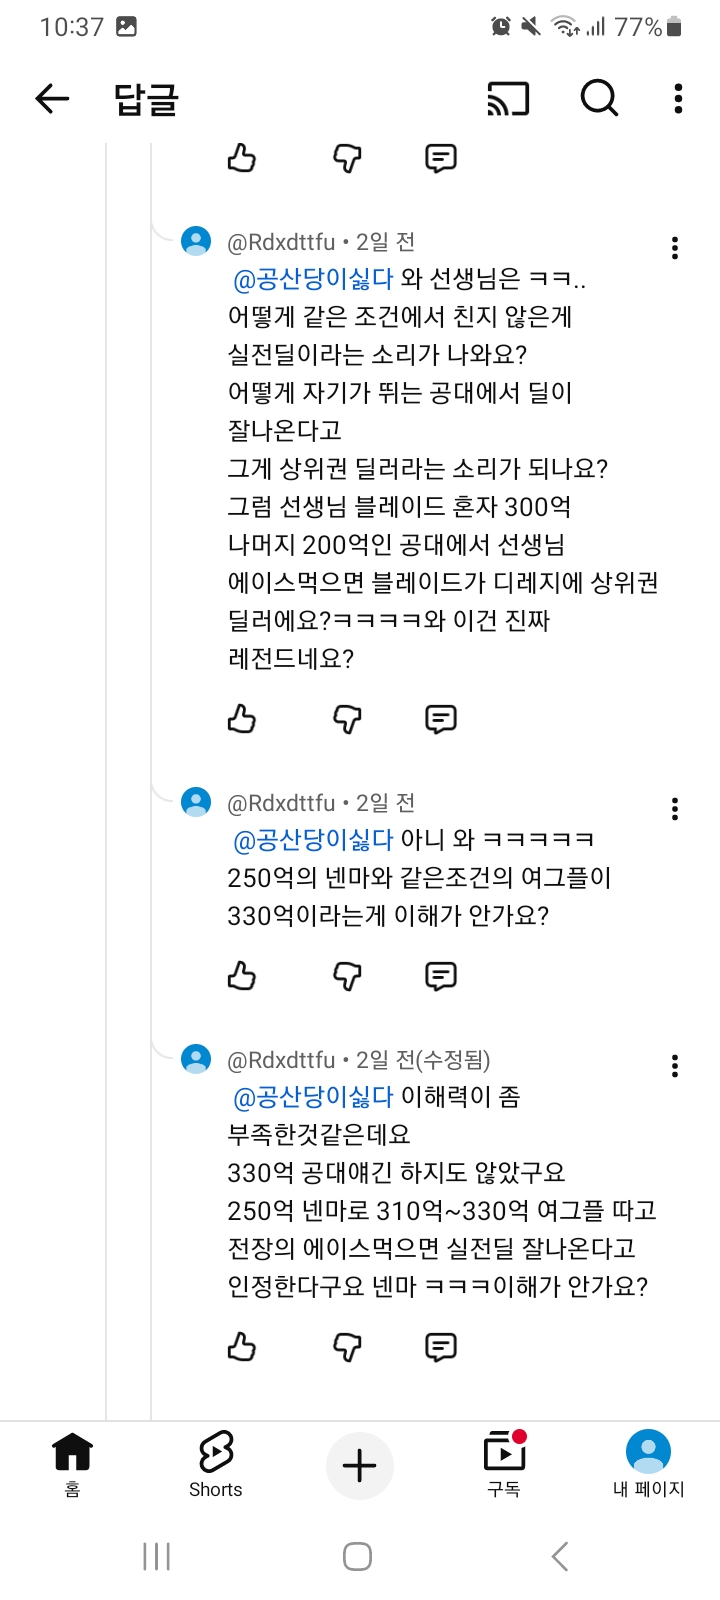Image resolution: width=720 pixels, height=1600 pixels.
Task: Tap @공산당이싫다 mention in the 250억의 넨마 comment
Action: pos(313,840)
